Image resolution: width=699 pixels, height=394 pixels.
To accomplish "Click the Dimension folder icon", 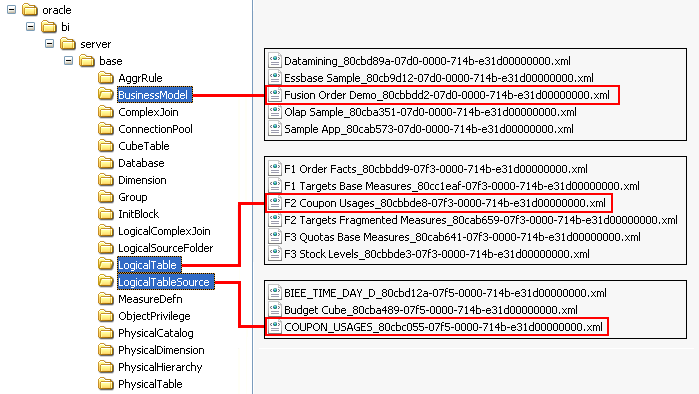I will [106, 180].
